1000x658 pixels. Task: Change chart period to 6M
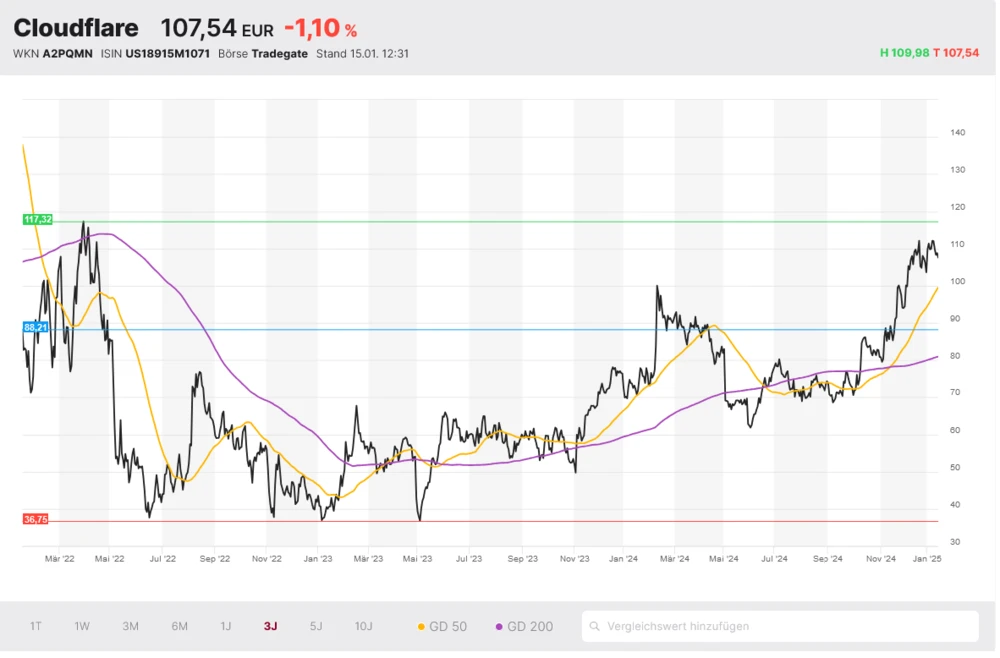pyautogui.click(x=179, y=627)
